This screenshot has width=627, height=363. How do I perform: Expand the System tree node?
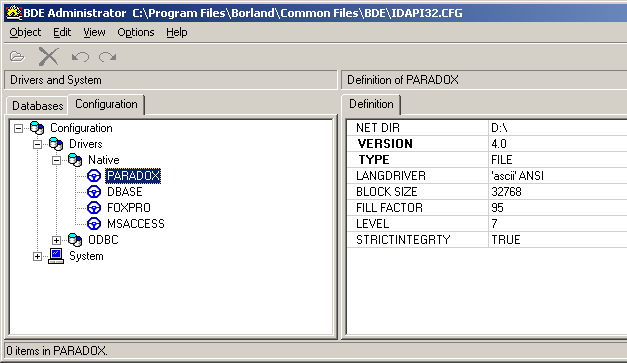coord(37,256)
